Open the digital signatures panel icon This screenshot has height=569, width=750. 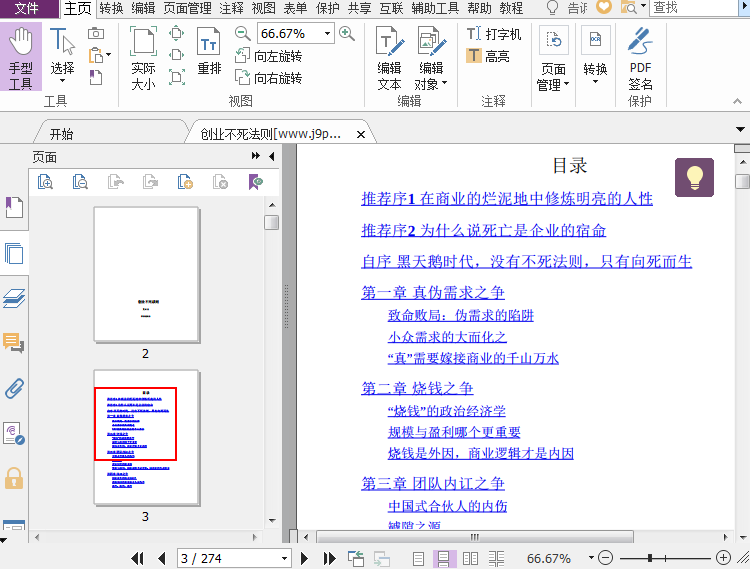point(14,433)
